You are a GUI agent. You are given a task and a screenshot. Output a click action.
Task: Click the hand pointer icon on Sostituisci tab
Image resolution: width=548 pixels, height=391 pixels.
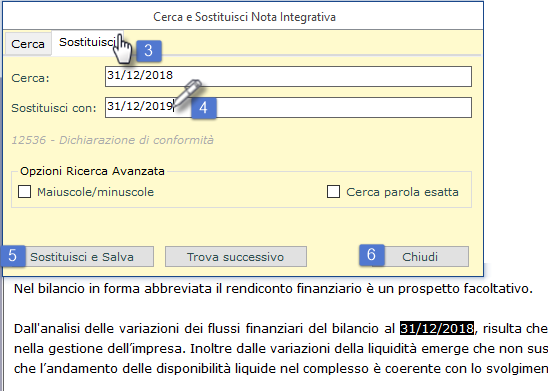123,49
